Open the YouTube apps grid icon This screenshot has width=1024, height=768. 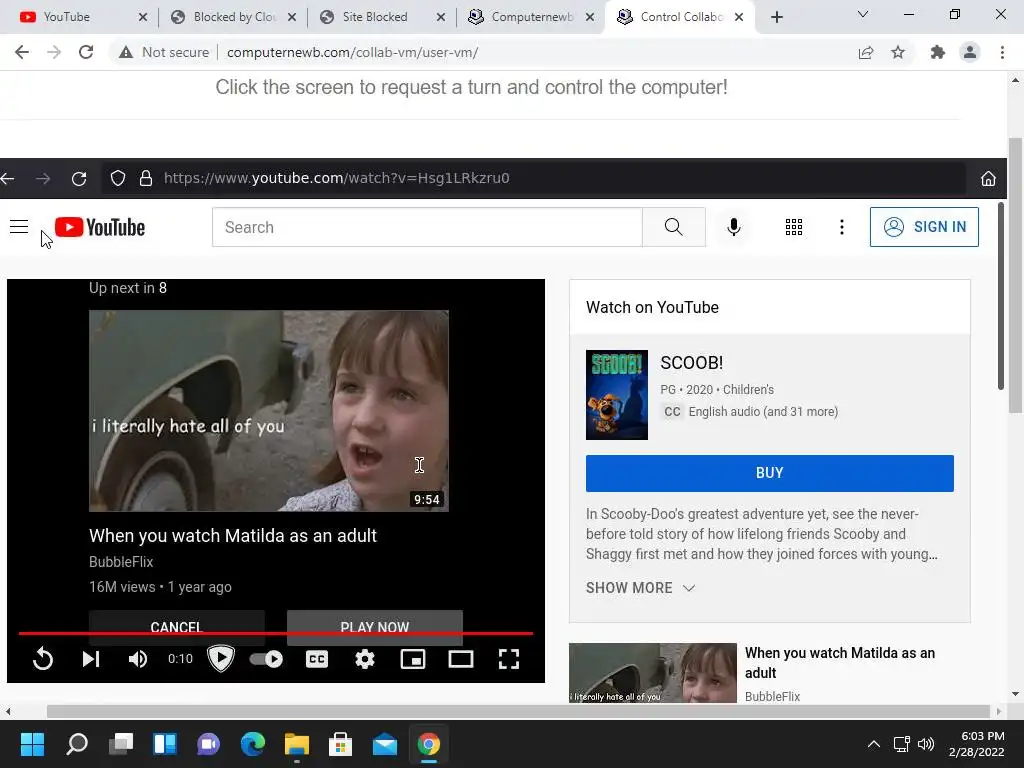794,227
